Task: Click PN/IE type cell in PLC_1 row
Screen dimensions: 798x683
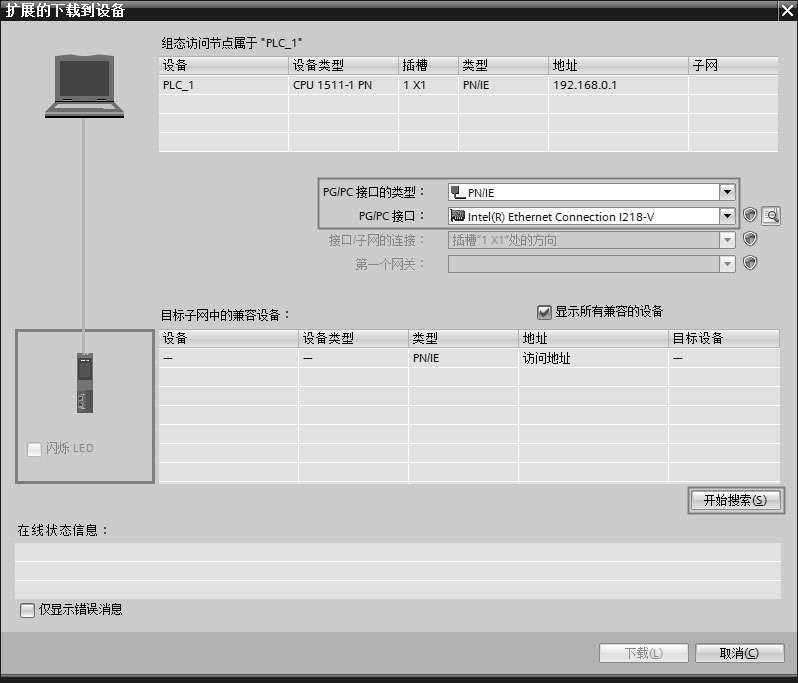Action: coord(503,85)
